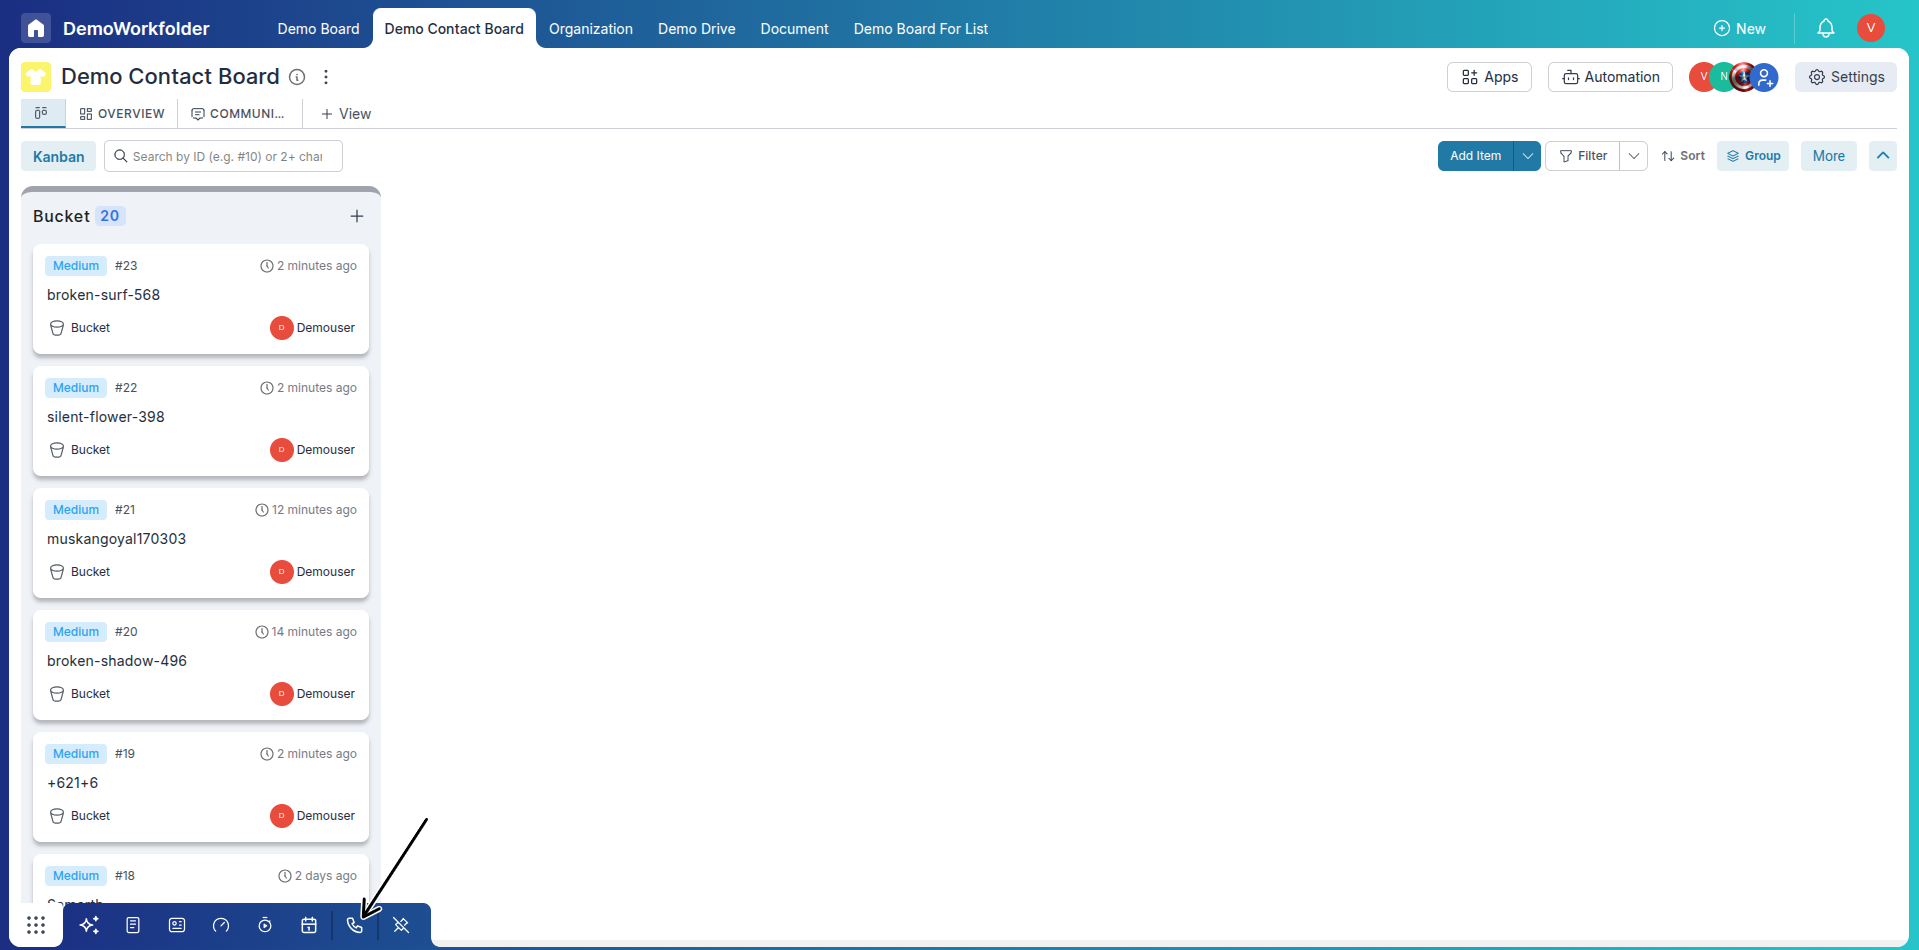
Task: Open the phone call icon in dock
Action: [x=355, y=925]
